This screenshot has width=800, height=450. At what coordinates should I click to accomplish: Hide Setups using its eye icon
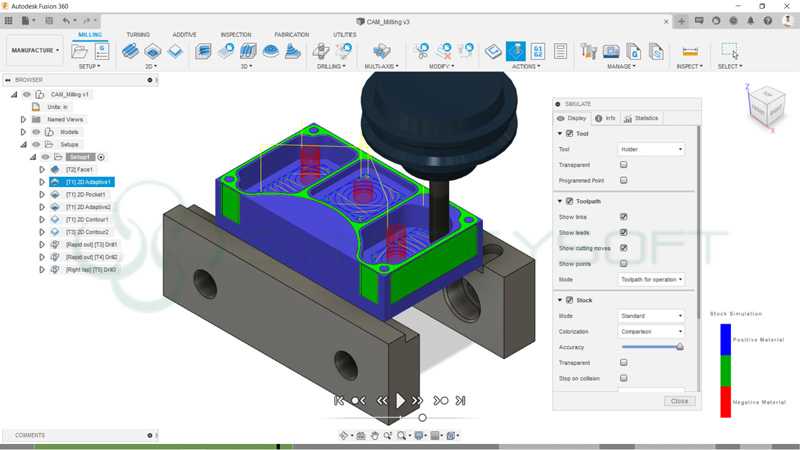[x=36, y=144]
